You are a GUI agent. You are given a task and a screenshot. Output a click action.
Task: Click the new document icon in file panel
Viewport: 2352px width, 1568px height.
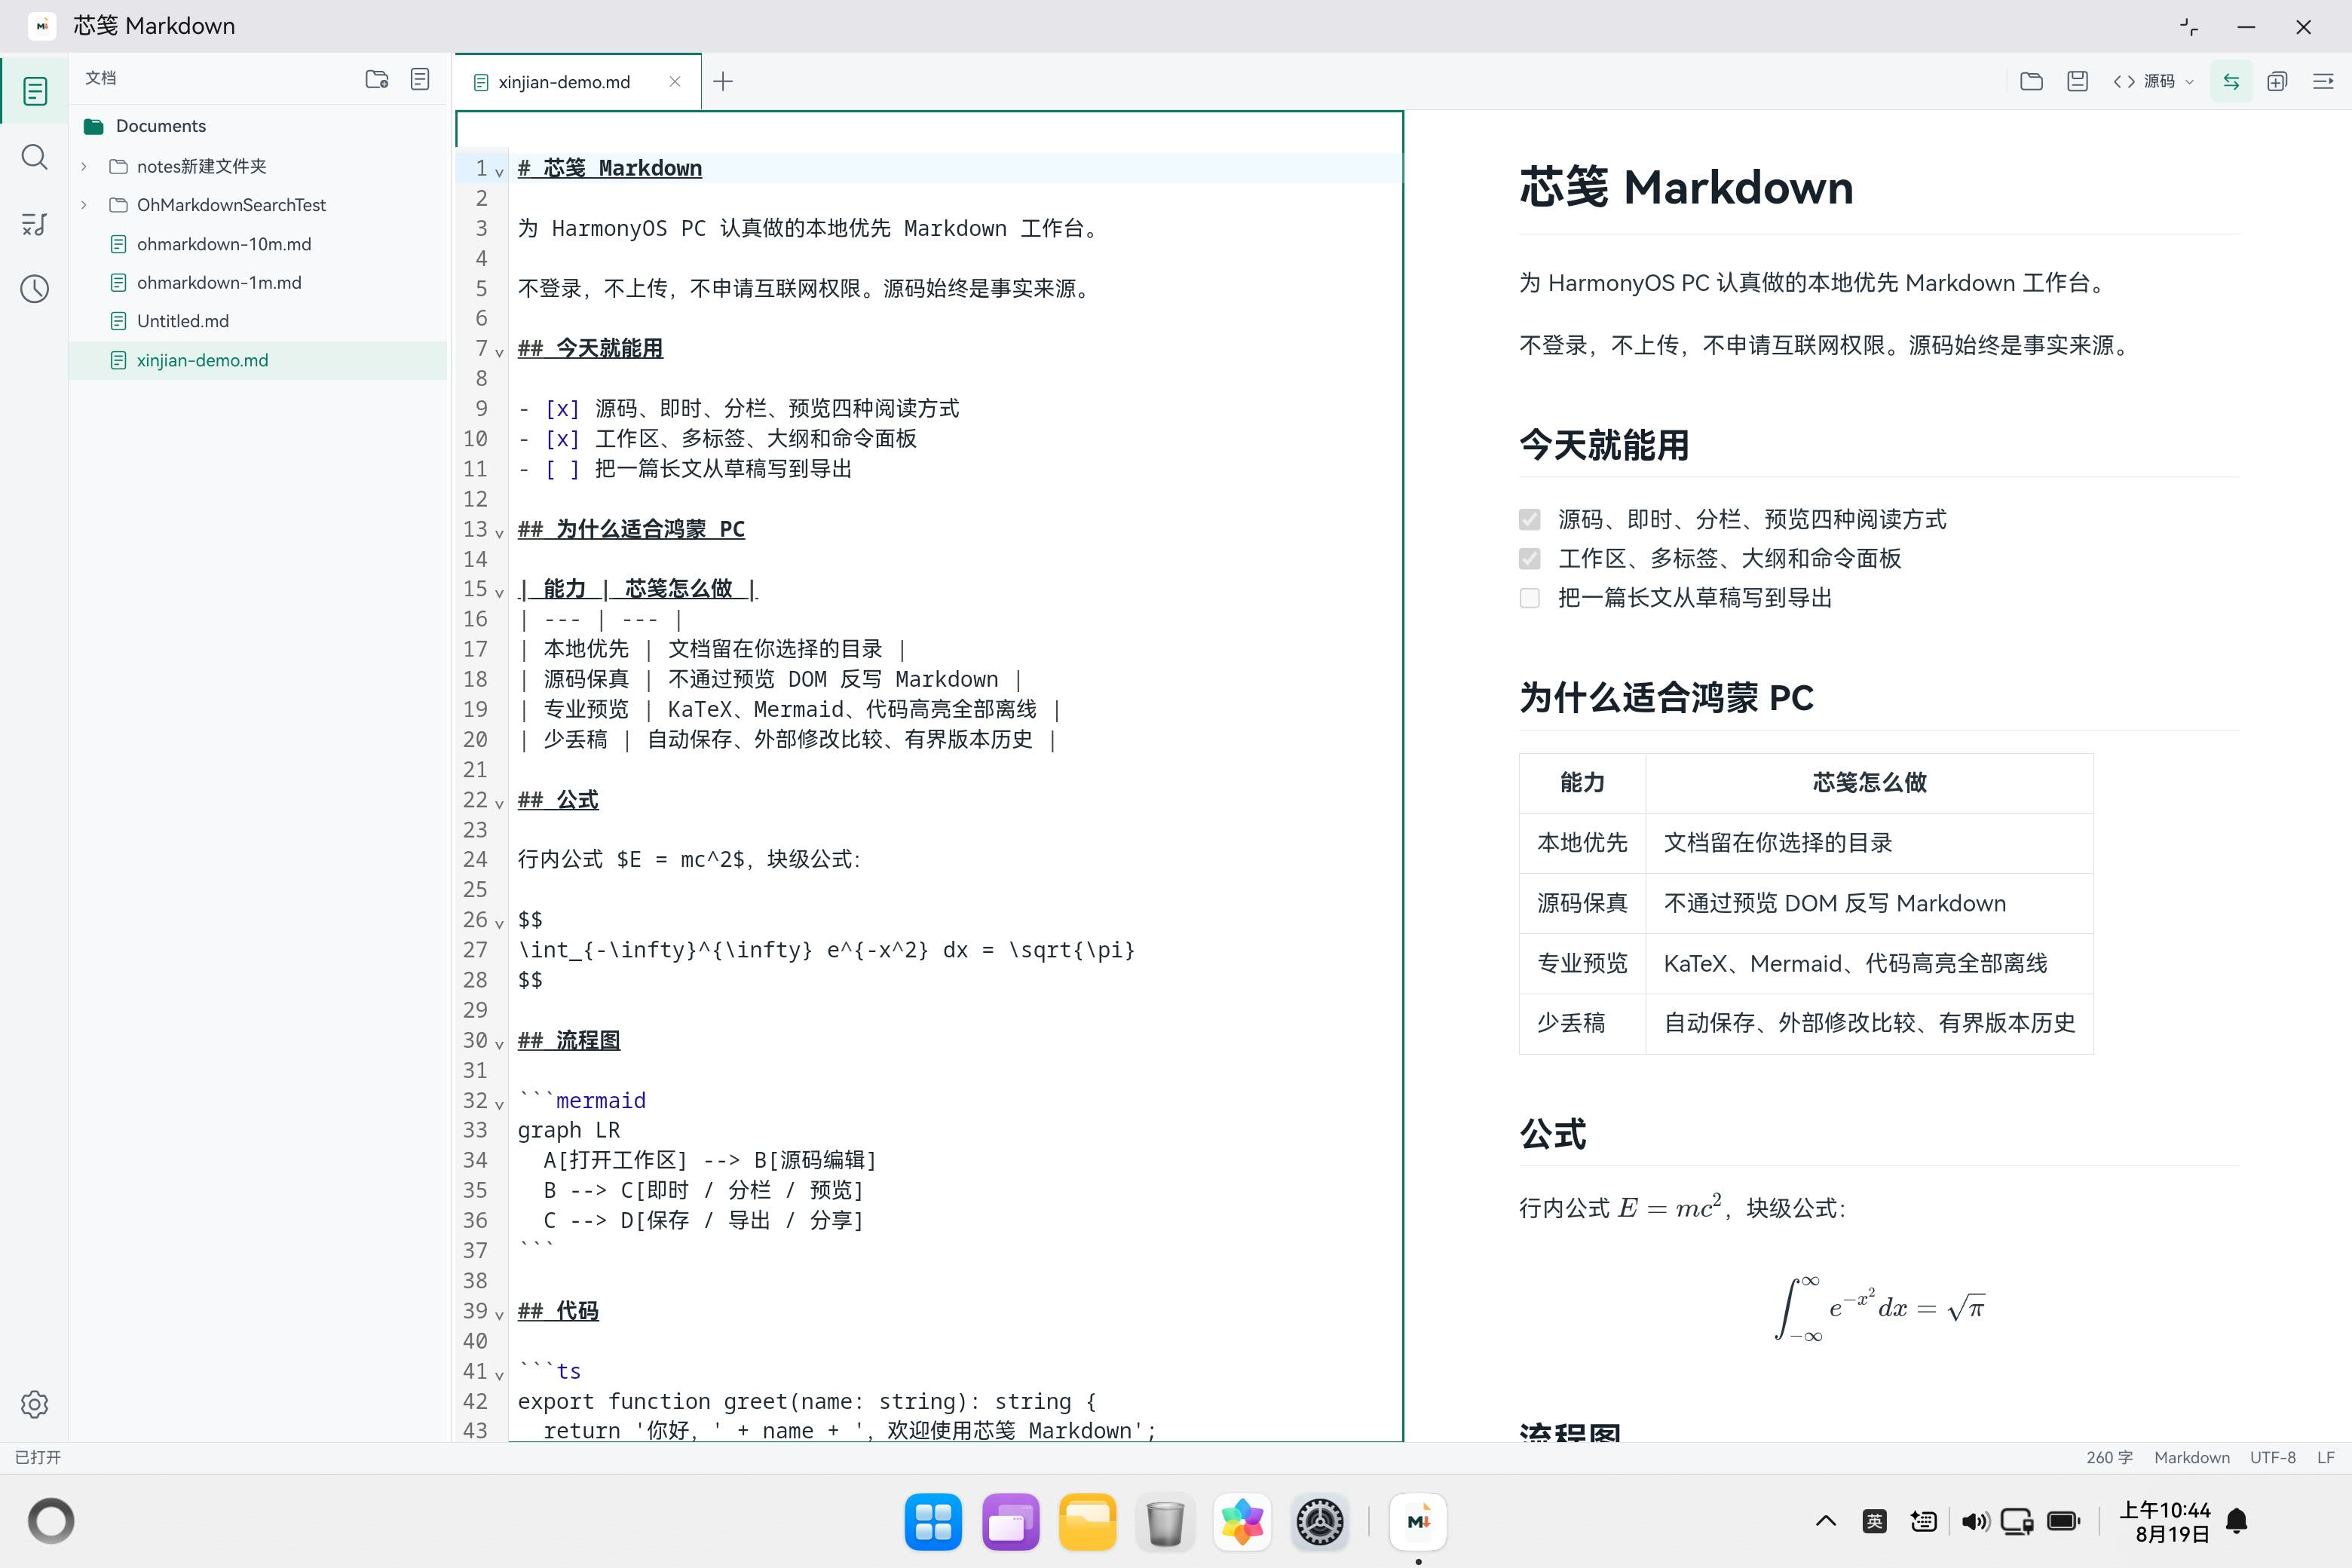coord(420,79)
